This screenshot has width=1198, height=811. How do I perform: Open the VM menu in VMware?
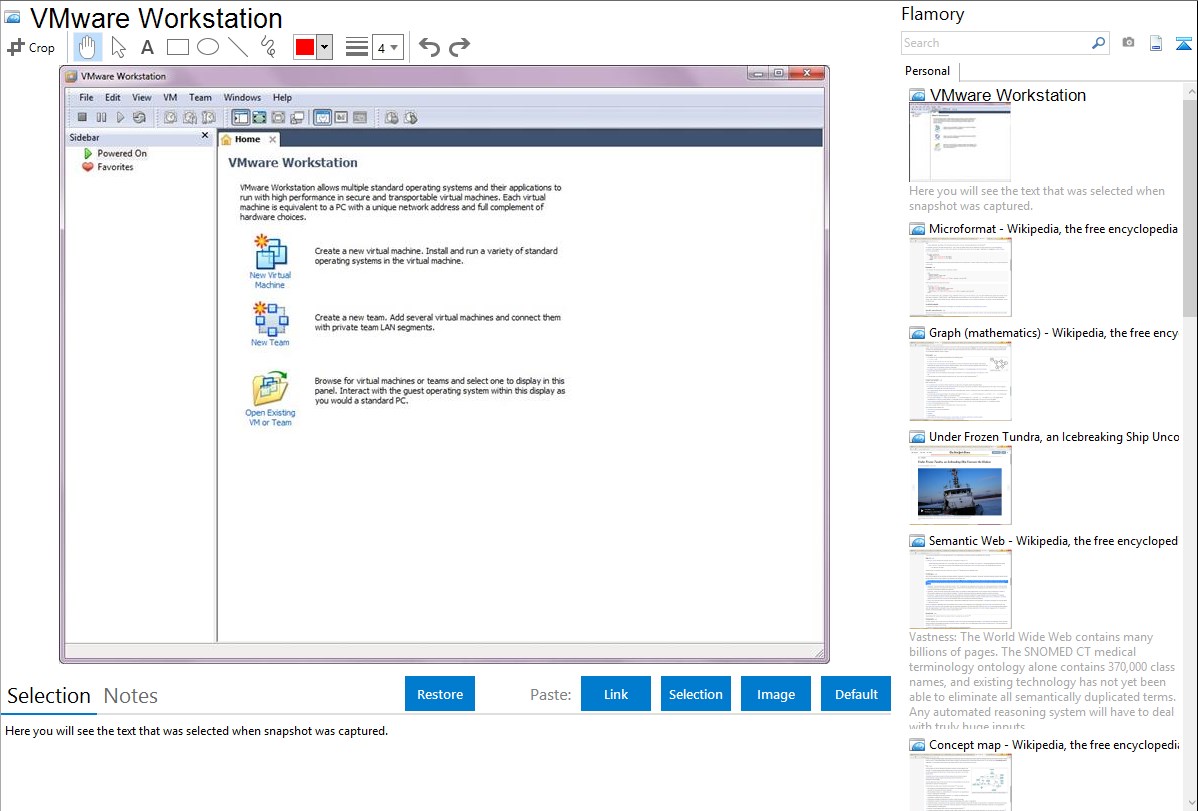tap(170, 98)
